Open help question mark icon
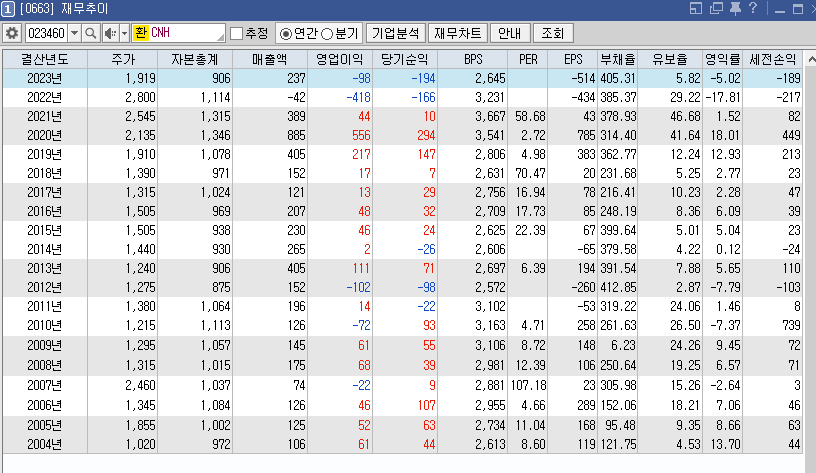This screenshot has width=816, height=473. tap(753, 8)
